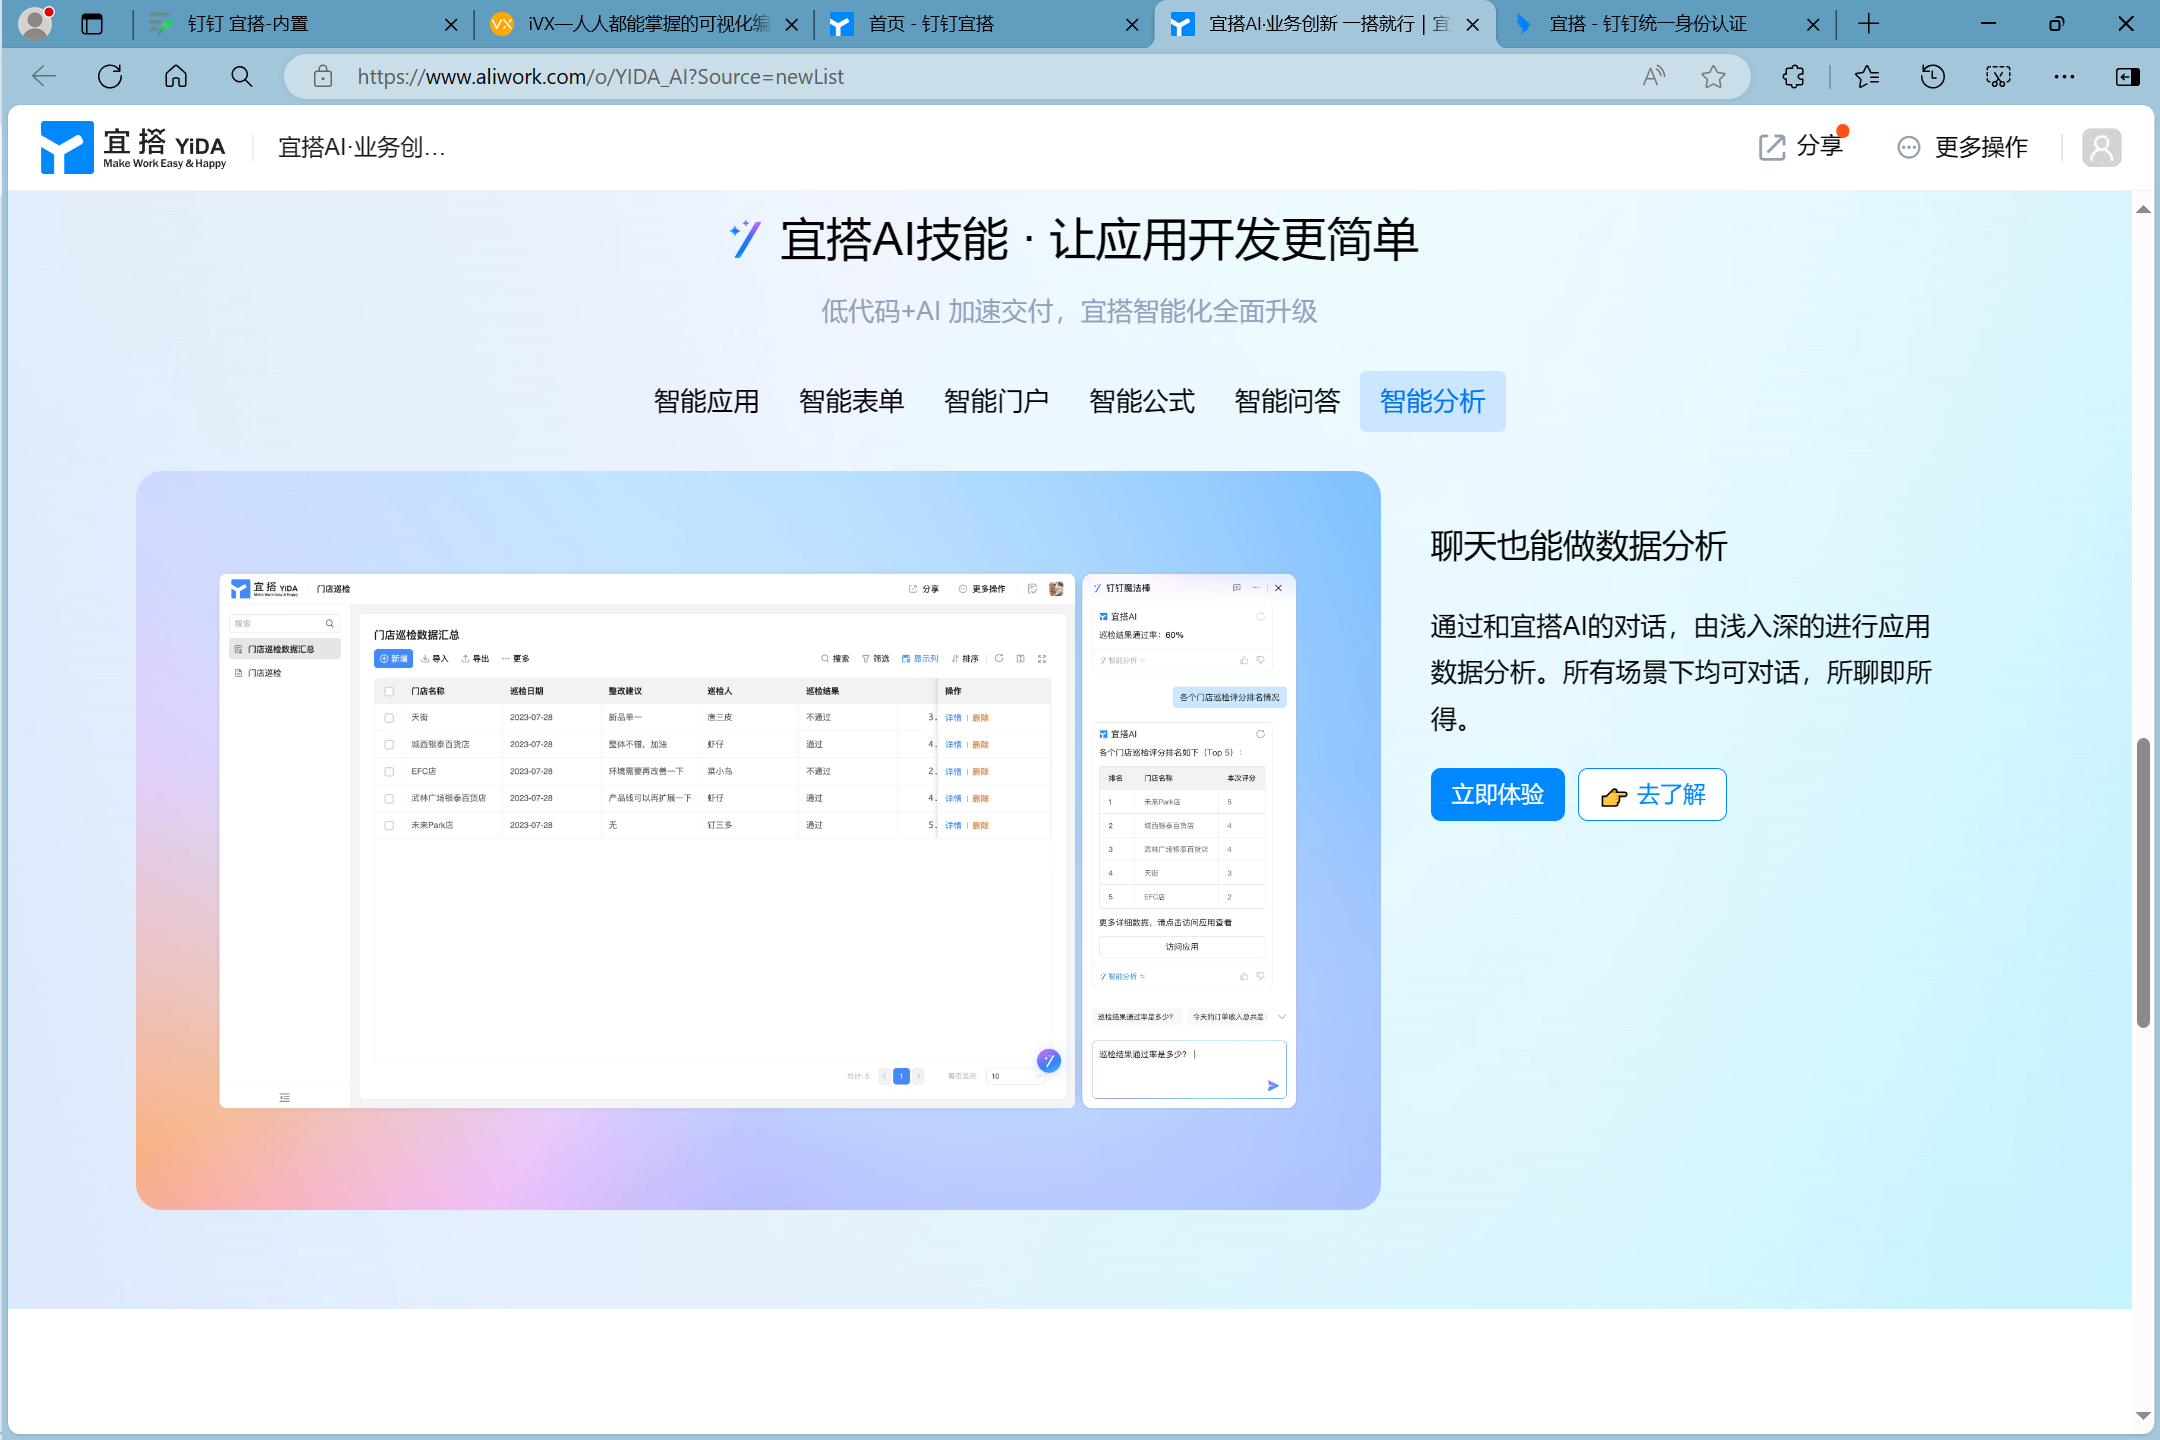Close the 钉钉 宜搭-内置 browser tab
Image resolution: width=2160 pixels, height=1440 pixels.
[x=451, y=24]
